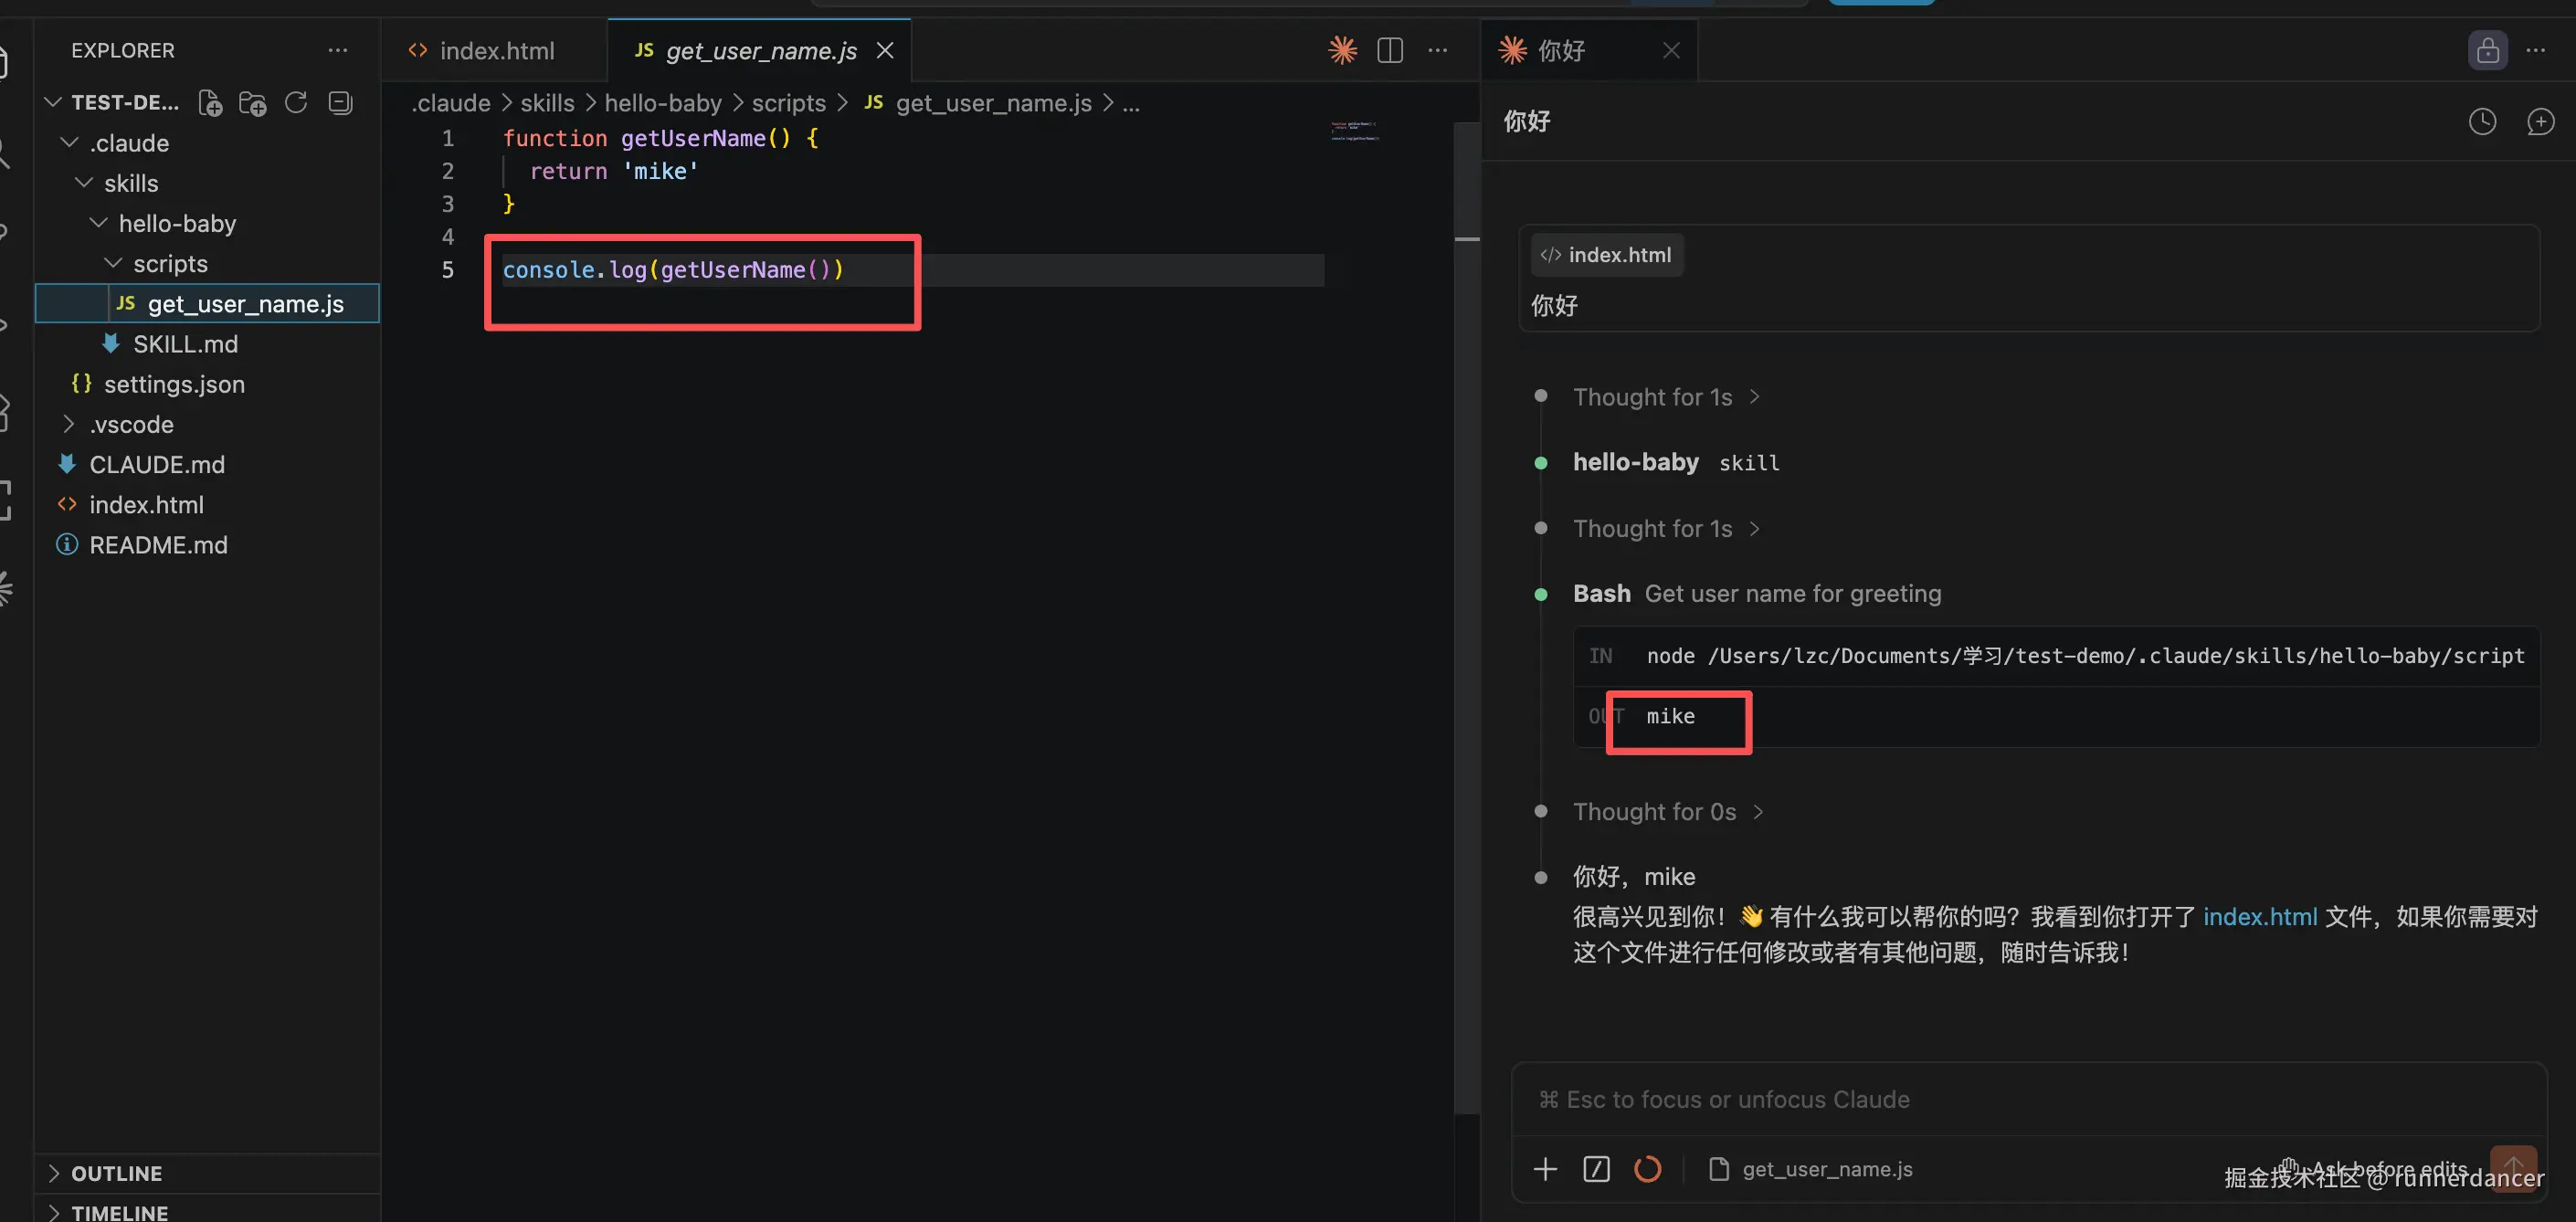Click line 2 return 'mike' code
This screenshot has width=2576, height=1222.
613,171
